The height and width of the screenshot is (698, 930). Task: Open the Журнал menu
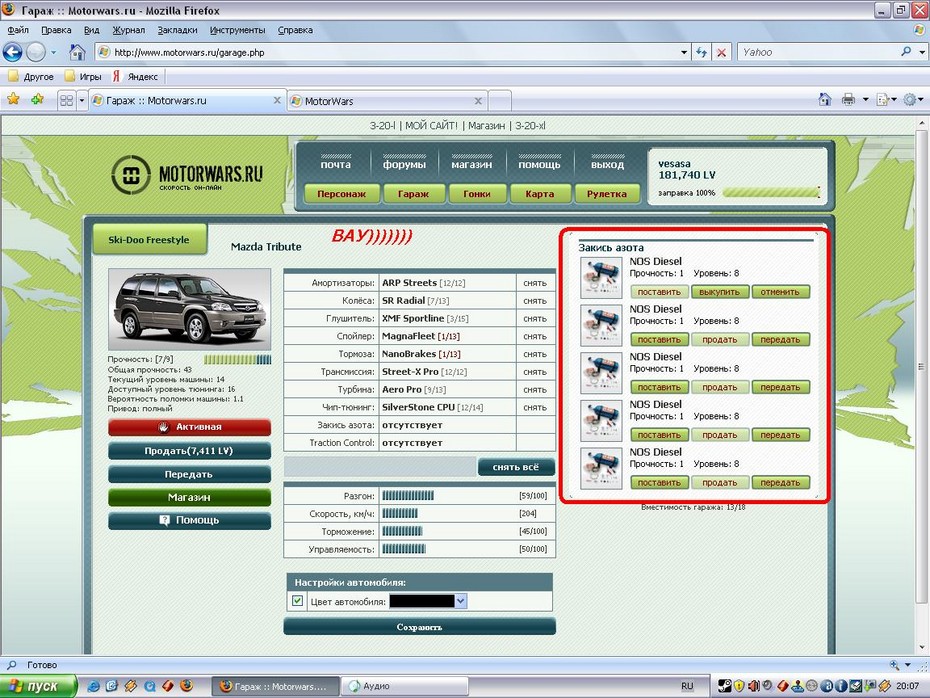pyautogui.click(x=129, y=30)
